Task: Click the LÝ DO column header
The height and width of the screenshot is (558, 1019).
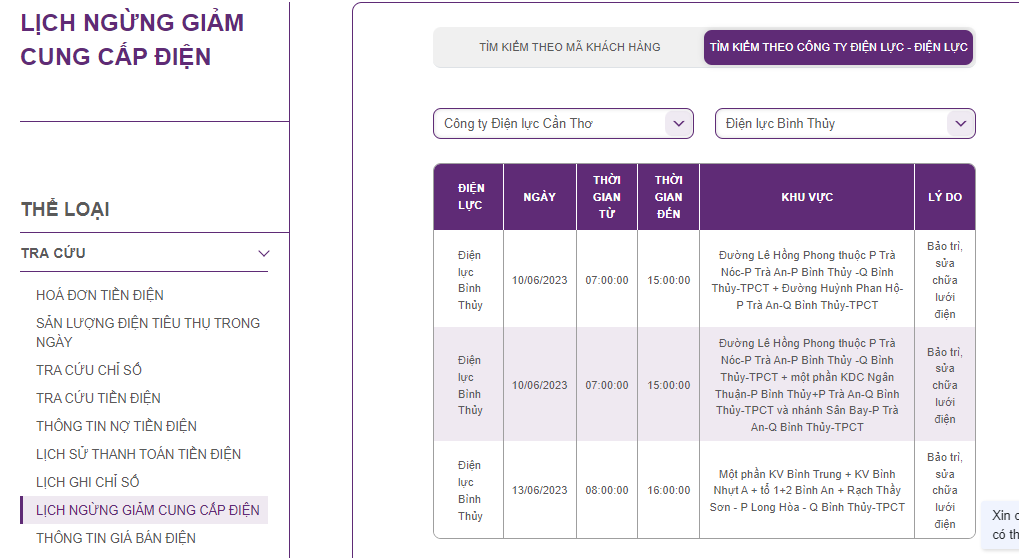Action: click(x=945, y=197)
